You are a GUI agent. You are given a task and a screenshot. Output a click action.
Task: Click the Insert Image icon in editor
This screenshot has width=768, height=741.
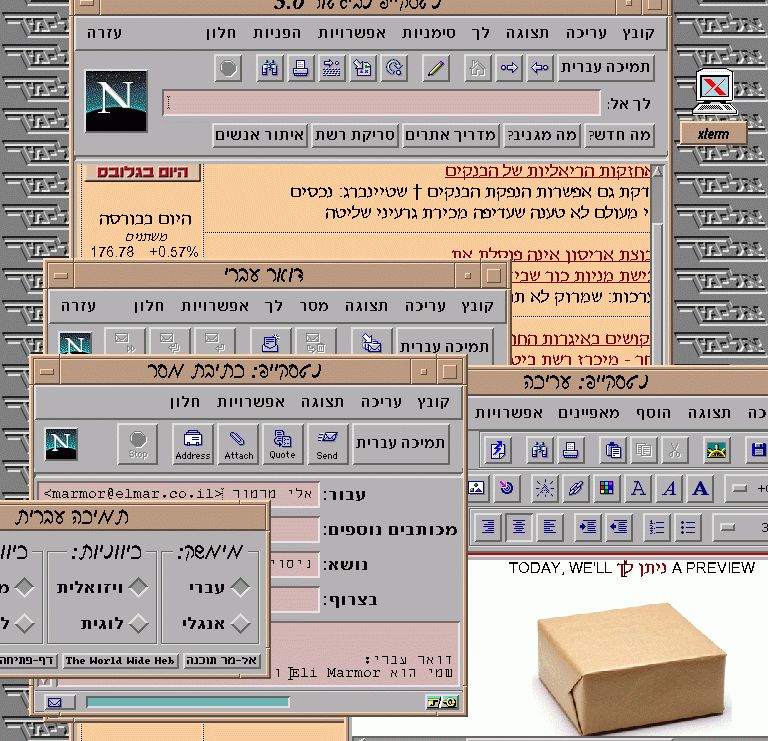(477, 488)
